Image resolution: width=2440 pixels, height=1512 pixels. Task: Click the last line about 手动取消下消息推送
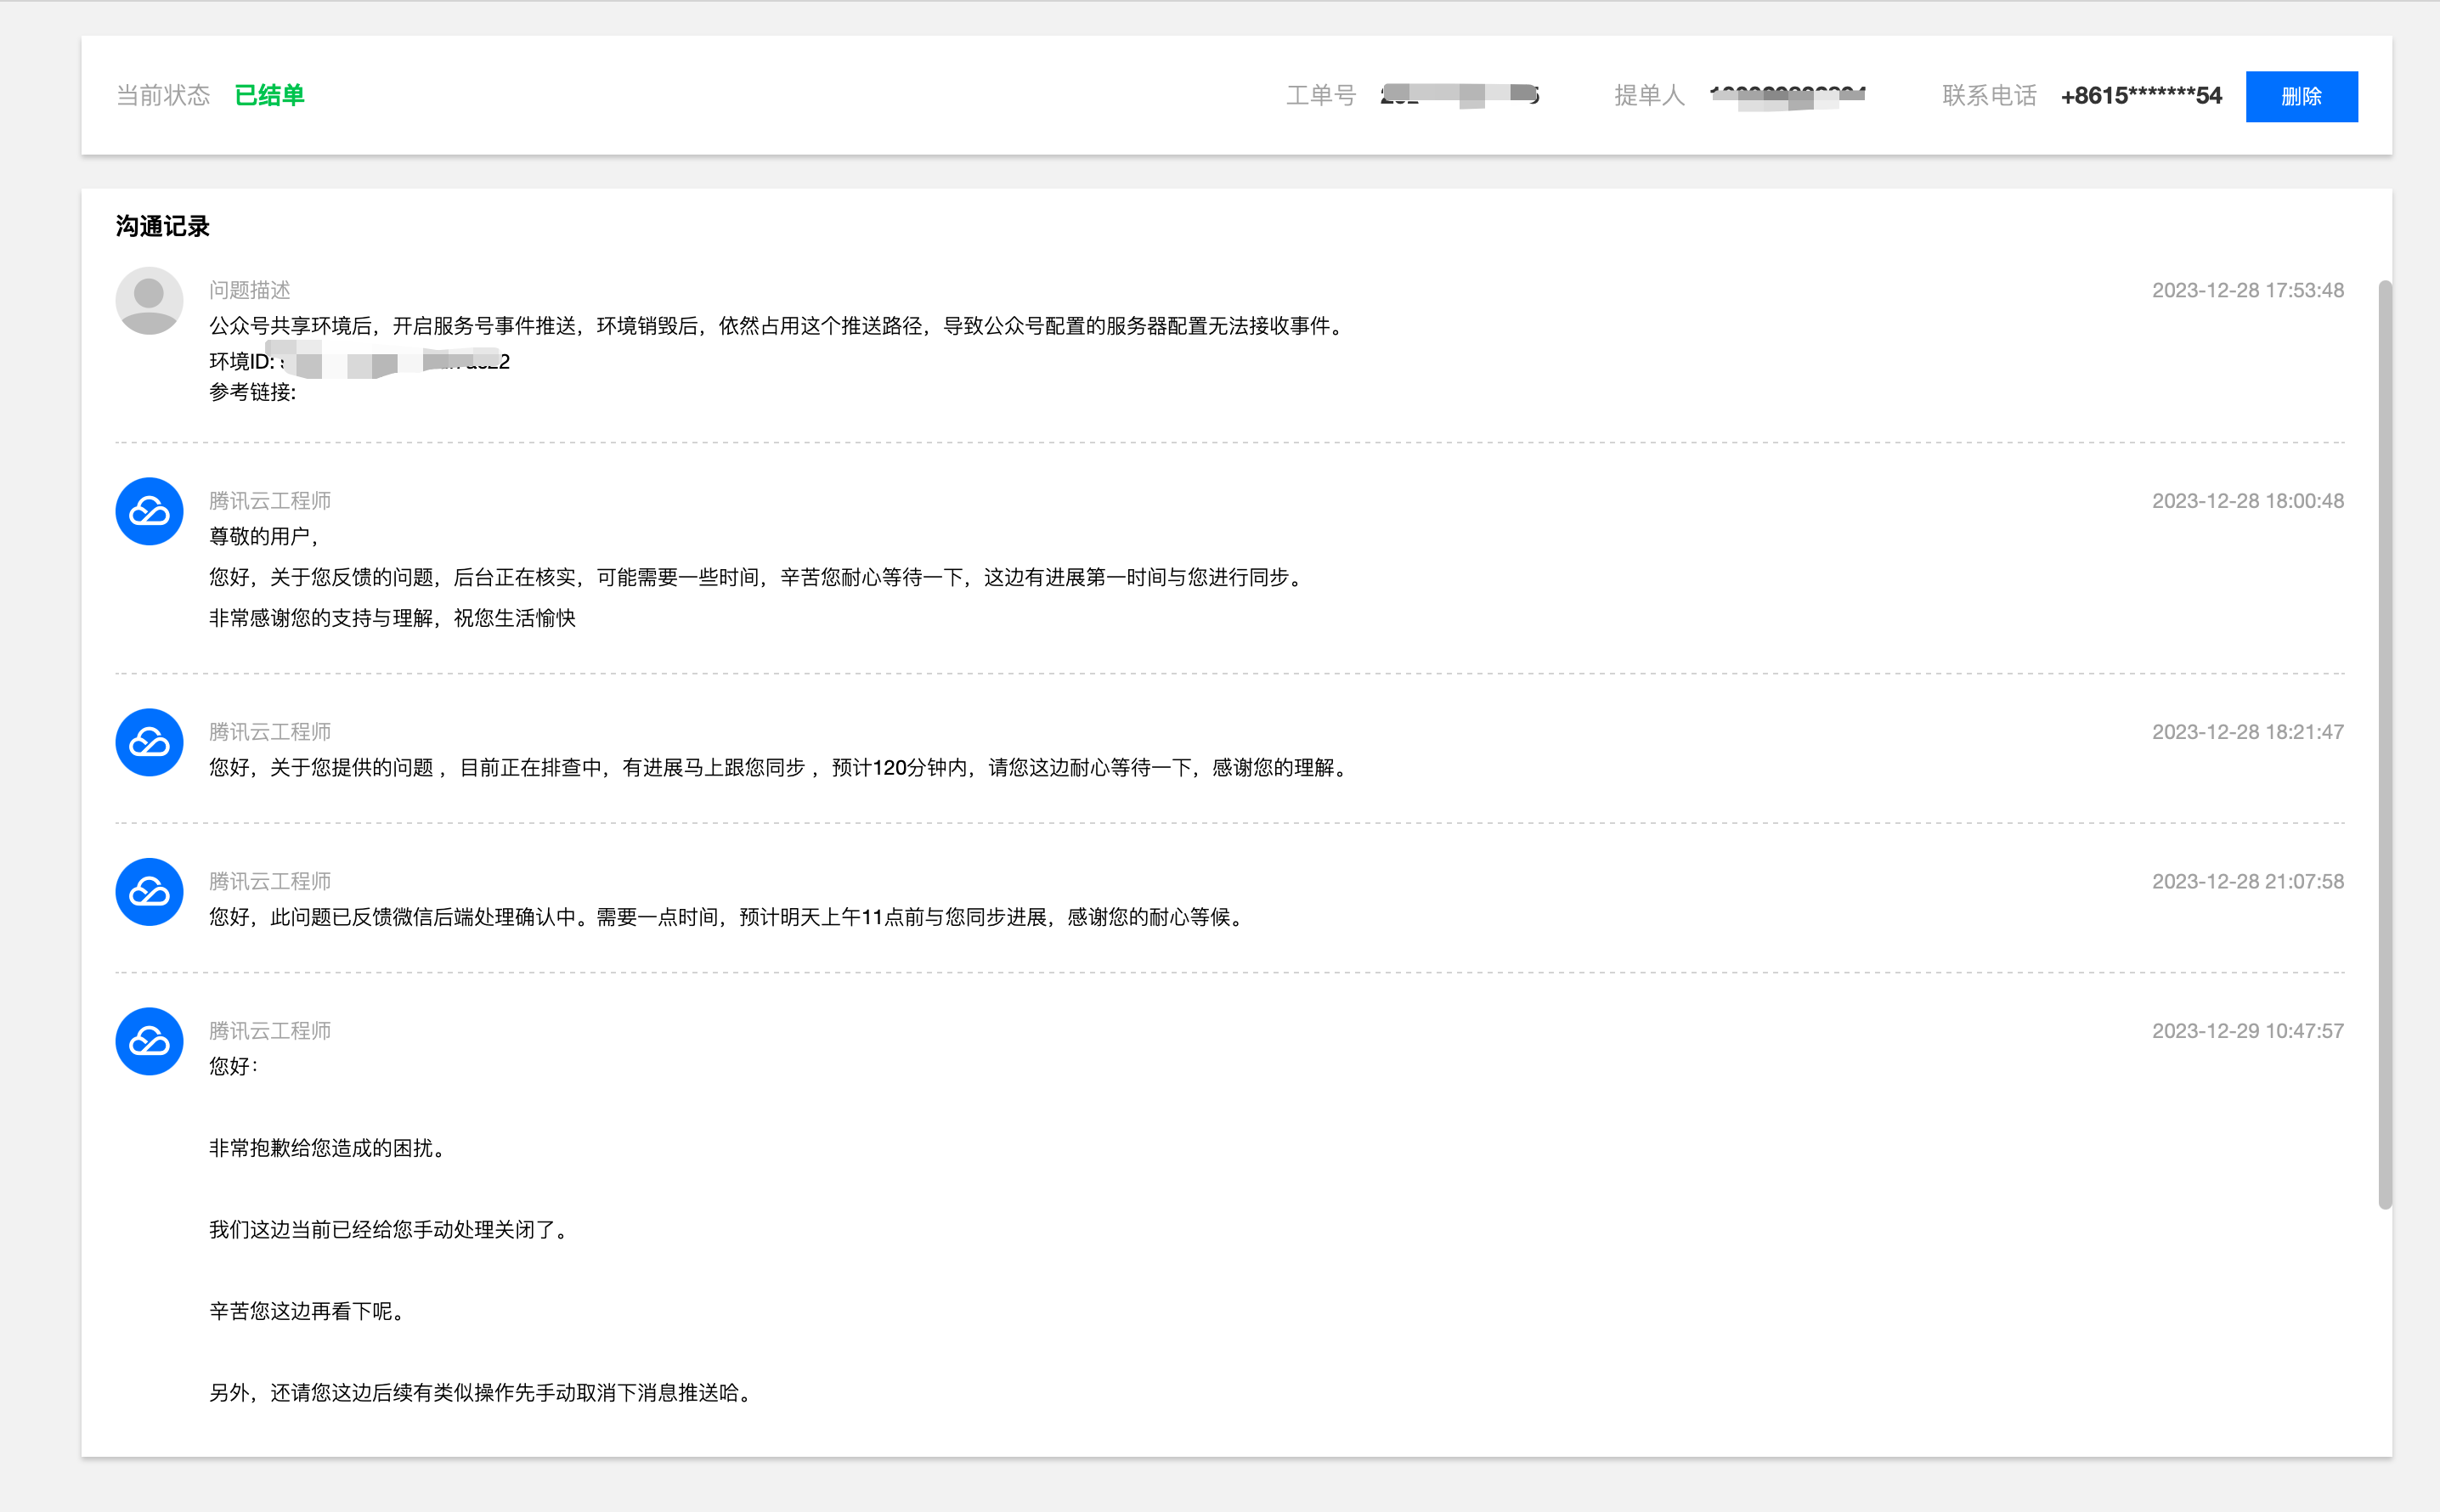tap(480, 1392)
